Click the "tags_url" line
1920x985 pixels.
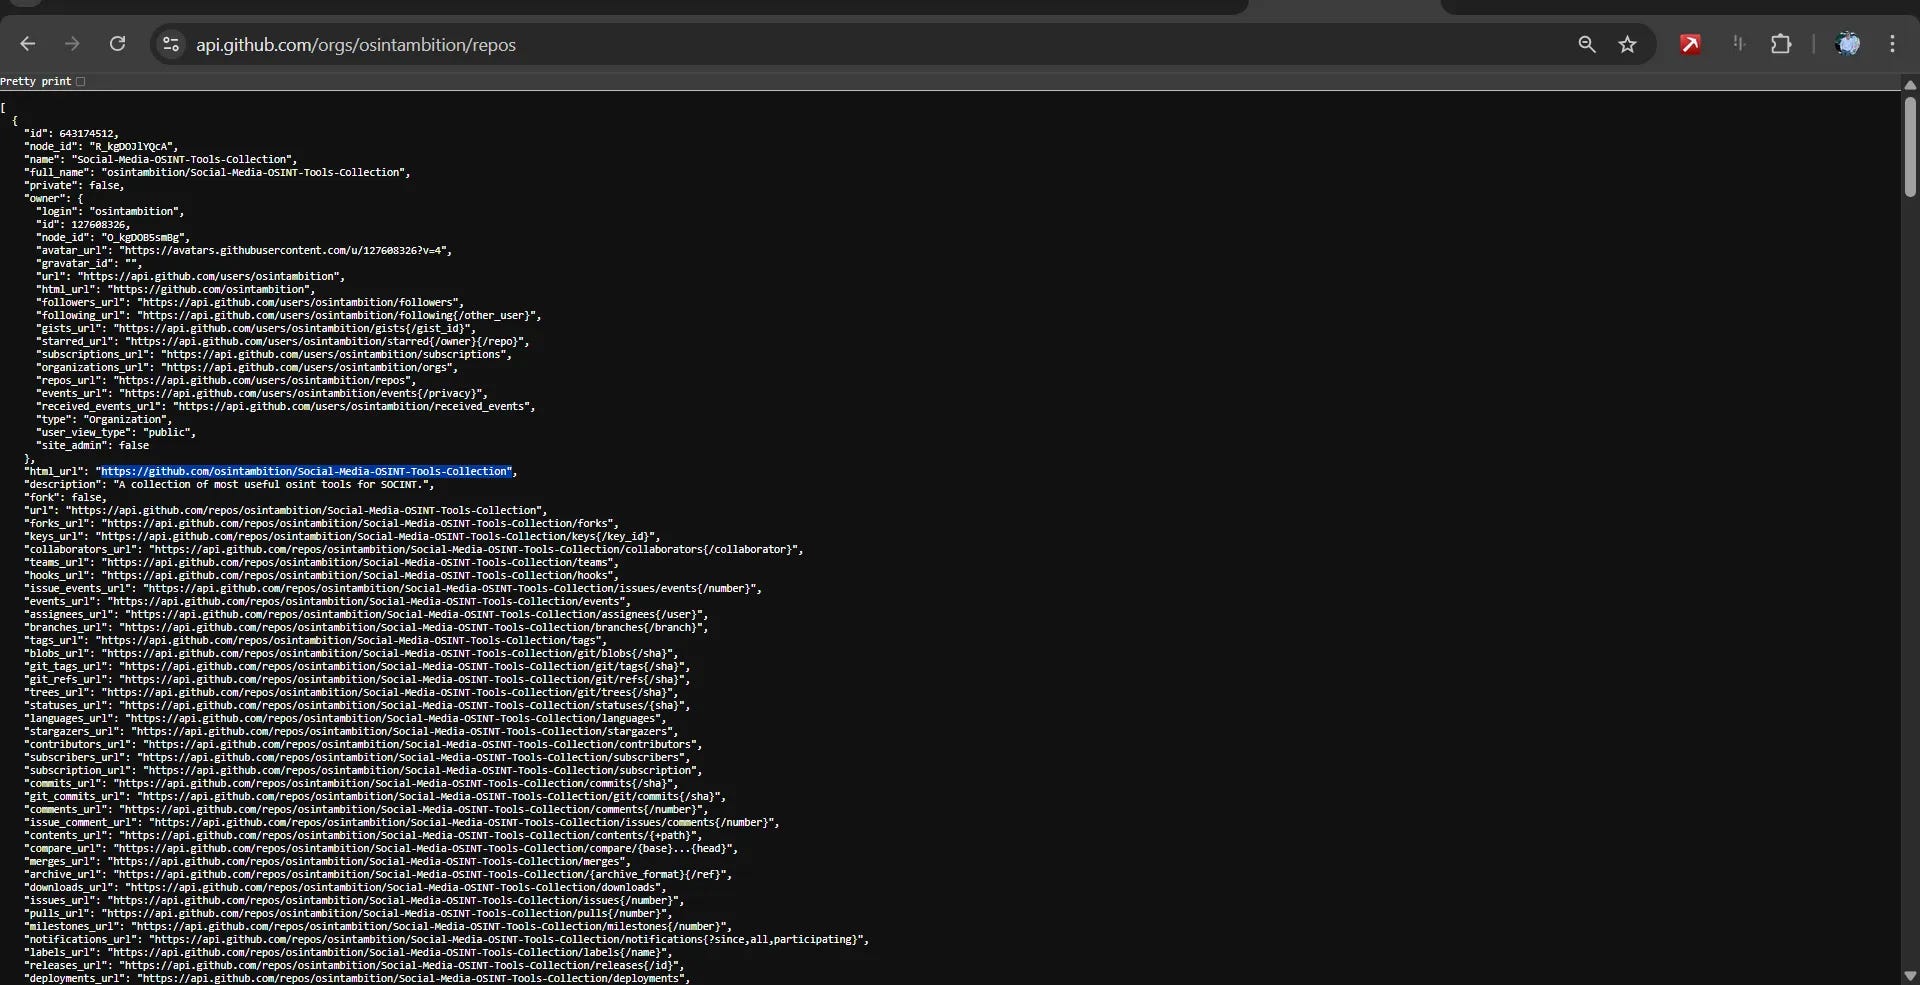[315, 640]
